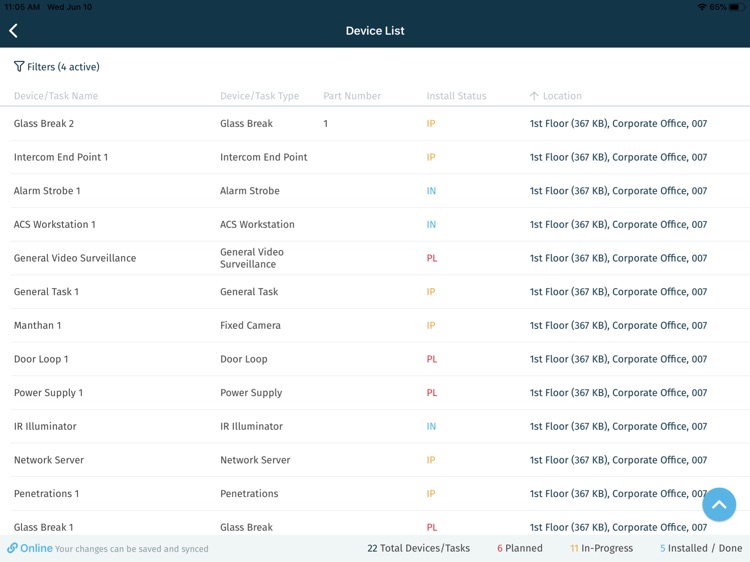Sort by Device/Task Type column
This screenshot has width=750, height=562.
click(x=259, y=96)
